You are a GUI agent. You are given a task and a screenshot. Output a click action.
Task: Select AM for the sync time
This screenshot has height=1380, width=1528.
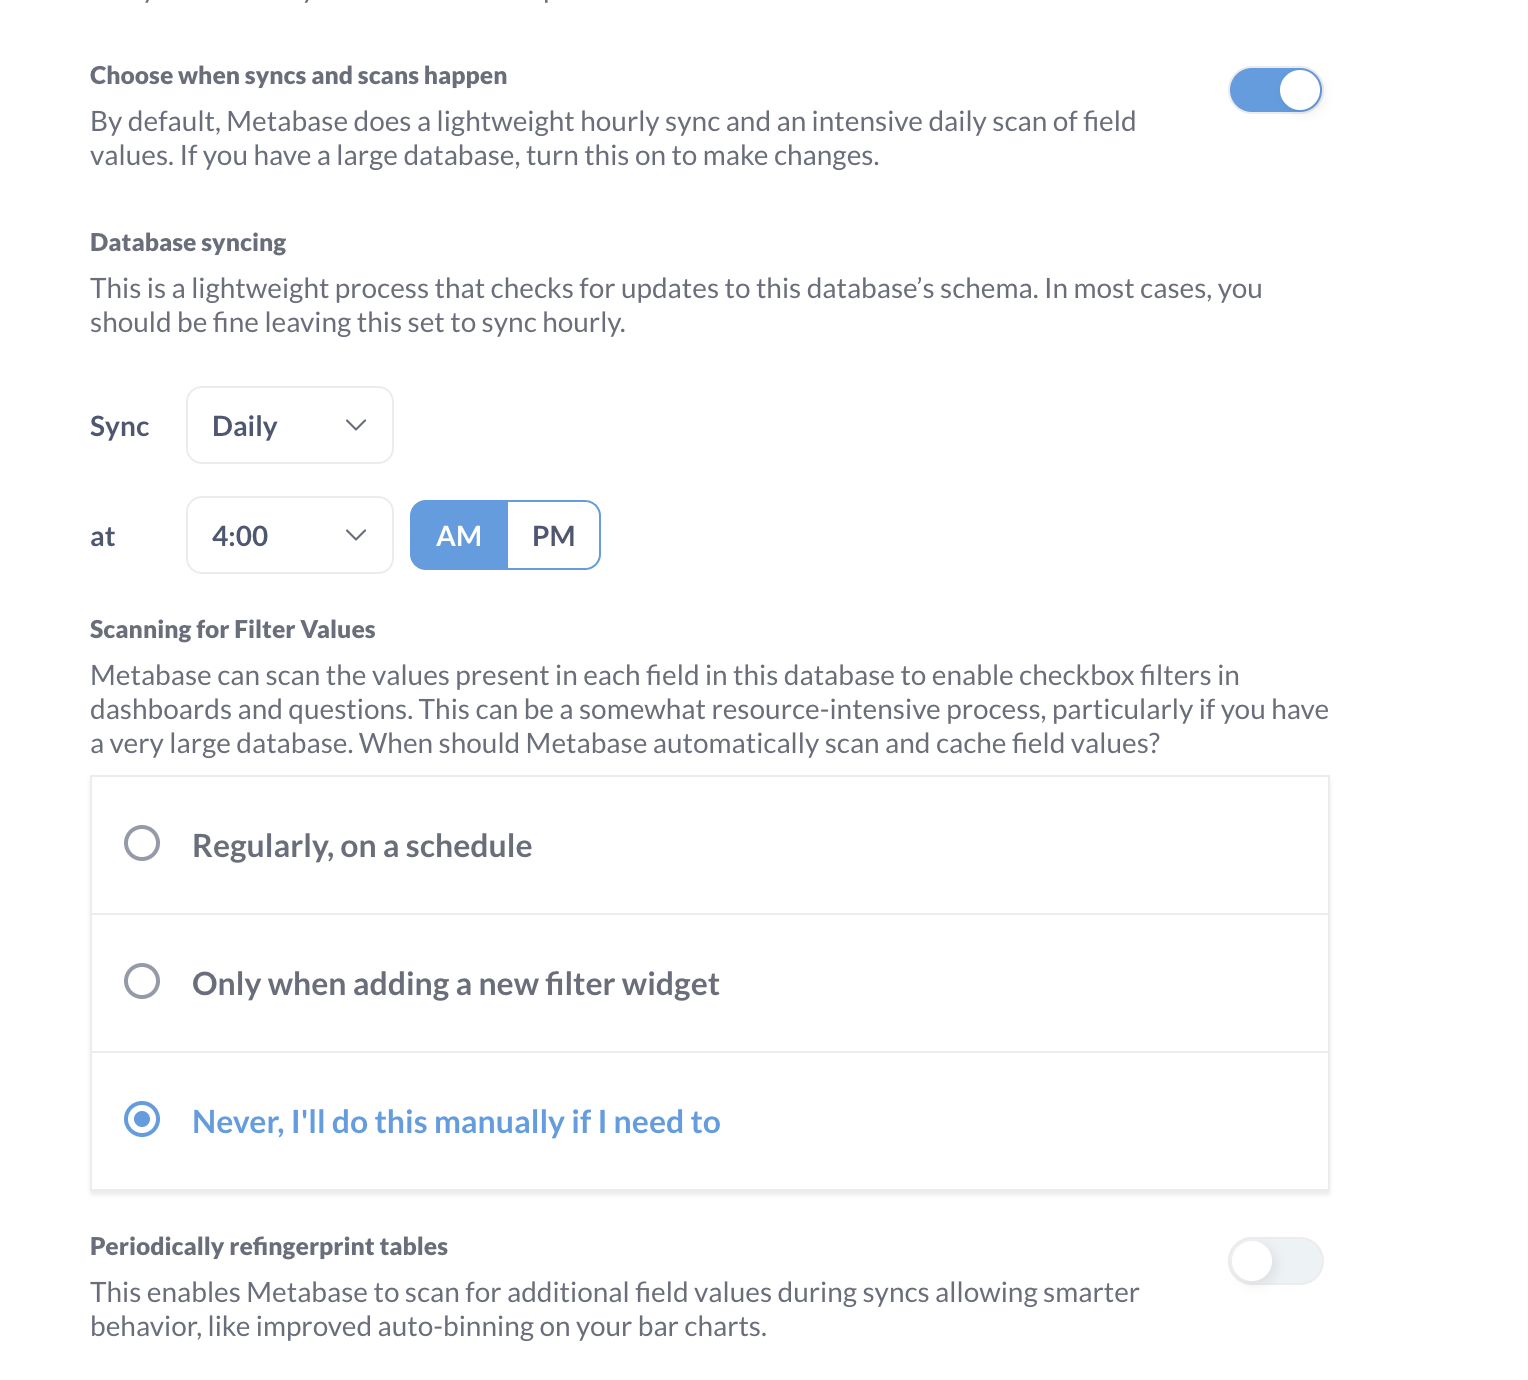click(x=459, y=536)
